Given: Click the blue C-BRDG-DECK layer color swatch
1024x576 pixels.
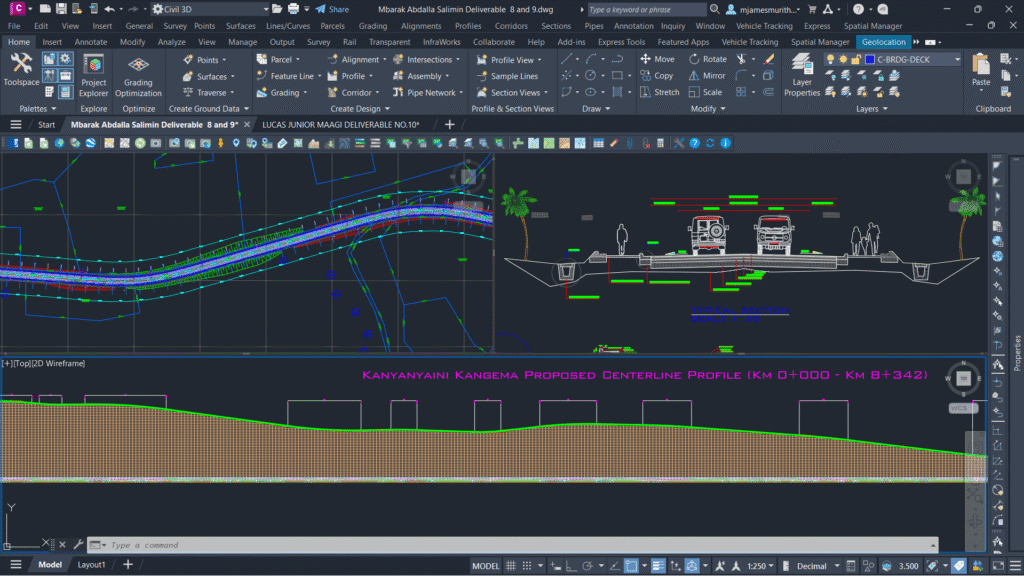Looking at the screenshot, I should point(869,60).
